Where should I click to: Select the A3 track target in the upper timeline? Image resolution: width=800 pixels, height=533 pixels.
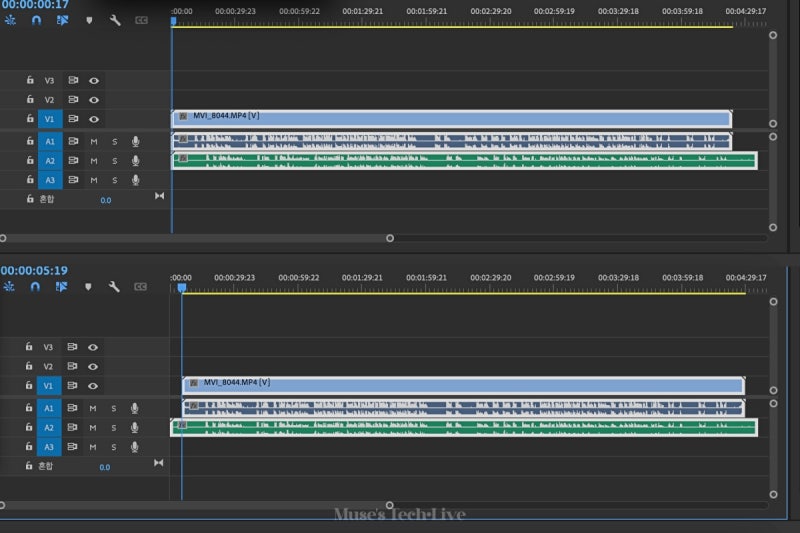click(x=50, y=180)
